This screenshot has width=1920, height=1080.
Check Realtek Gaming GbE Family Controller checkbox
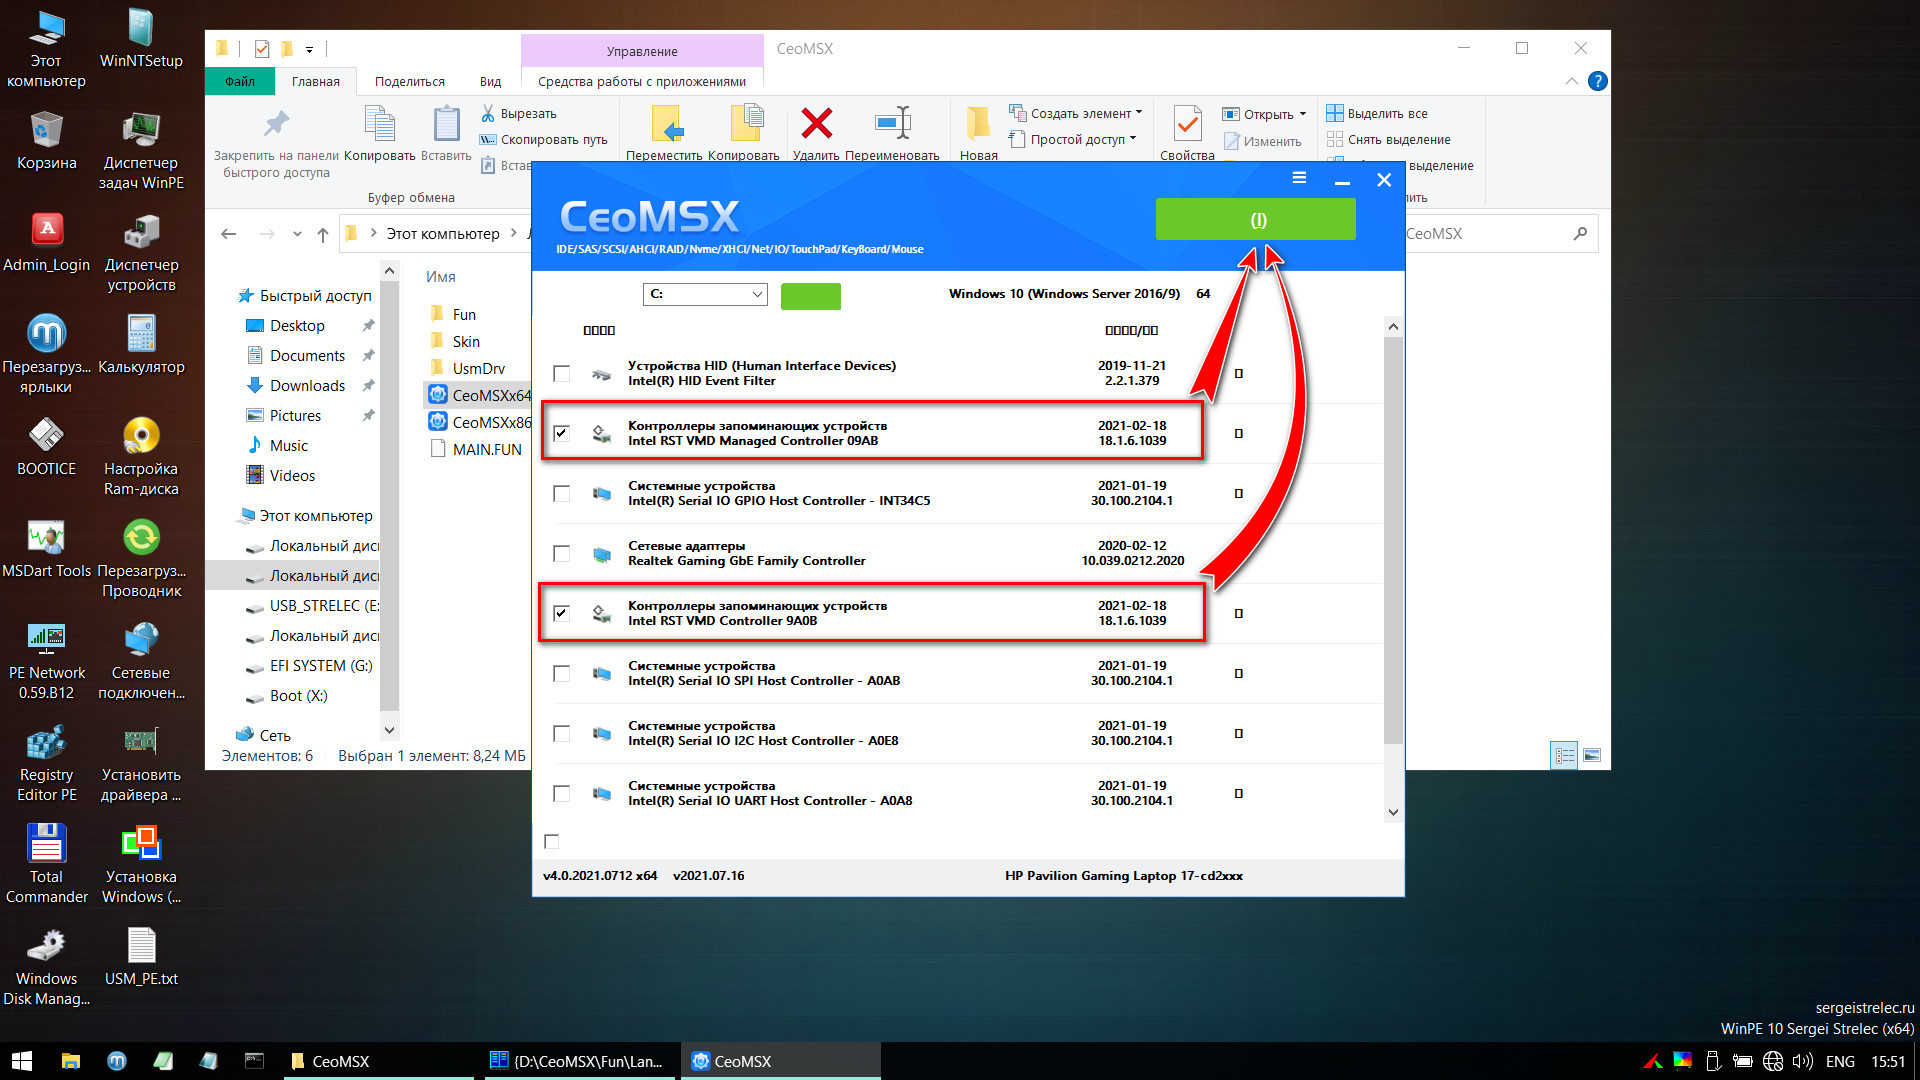click(562, 553)
